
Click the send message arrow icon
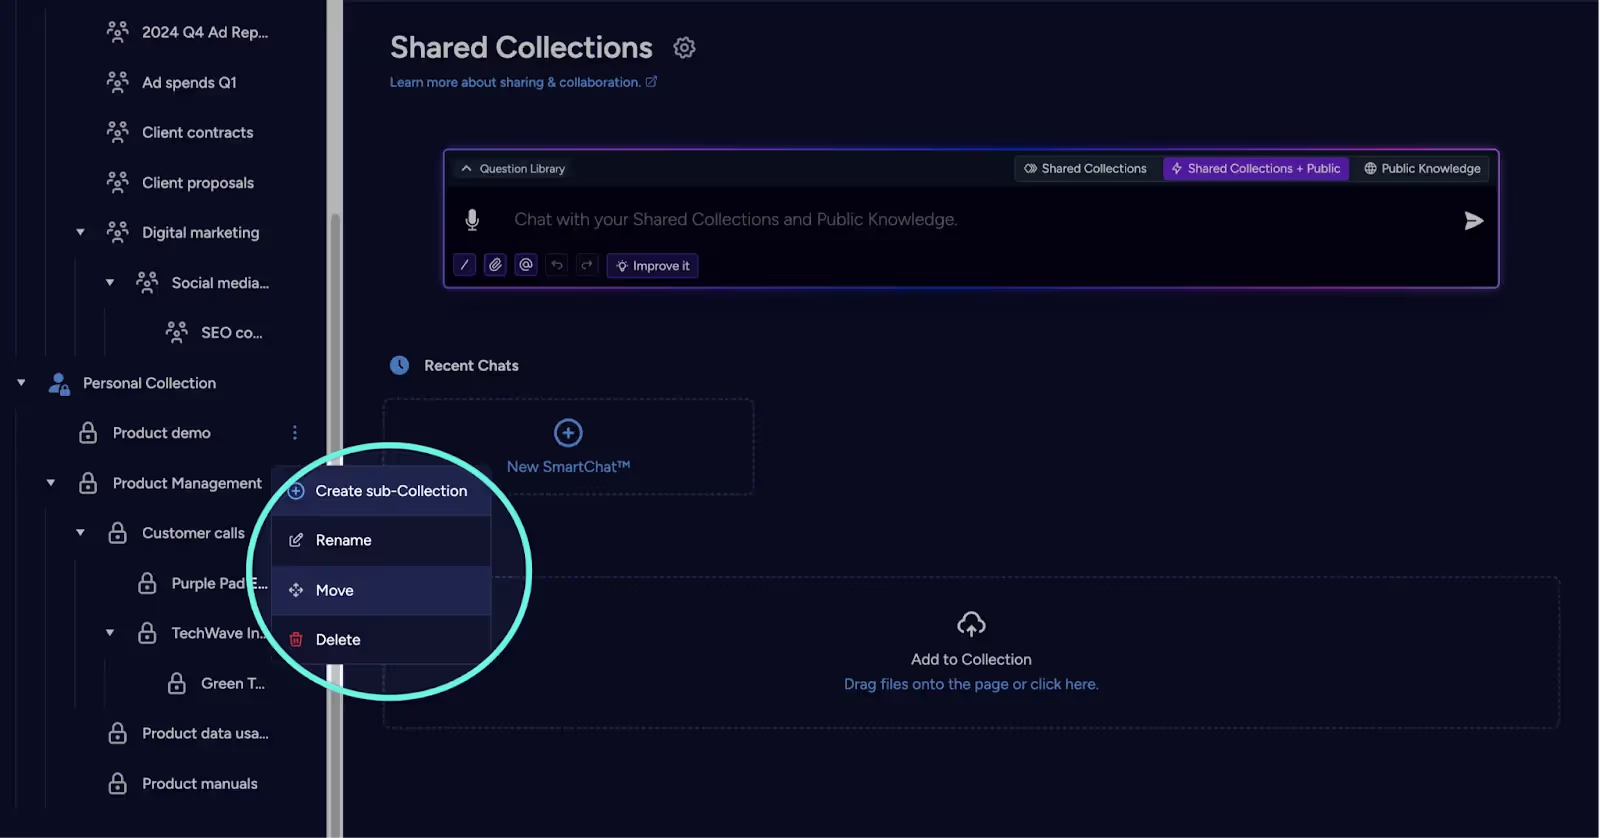coord(1473,221)
